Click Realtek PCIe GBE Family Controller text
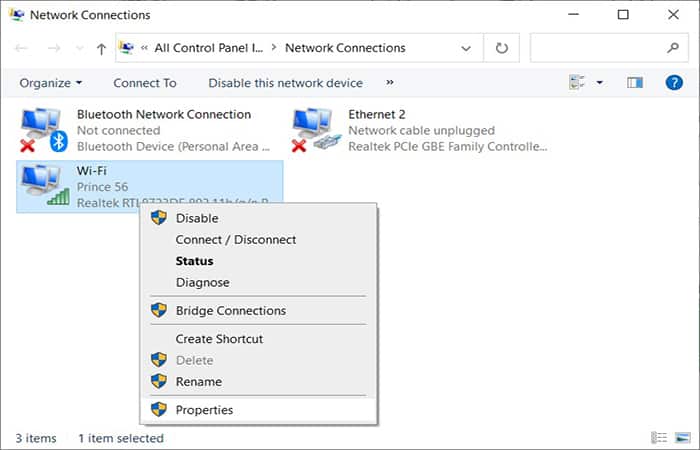 (448, 146)
